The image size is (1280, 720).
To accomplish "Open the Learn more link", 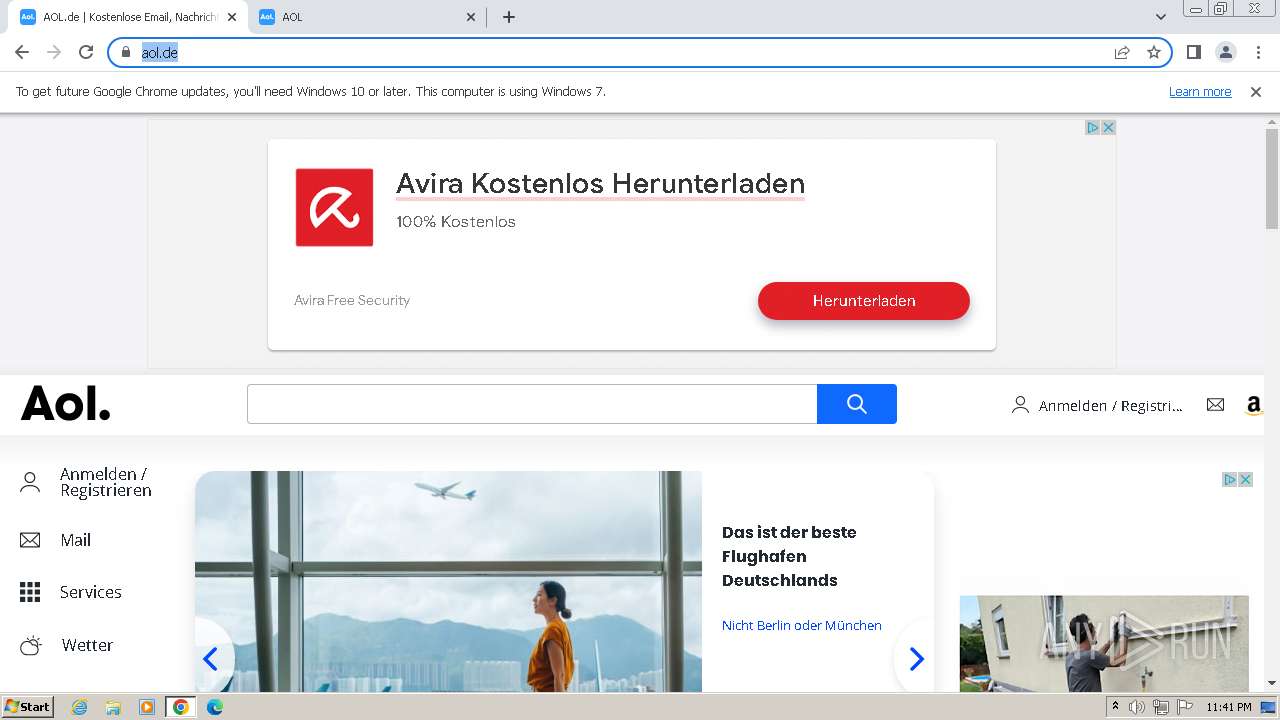I will click(x=1200, y=92).
